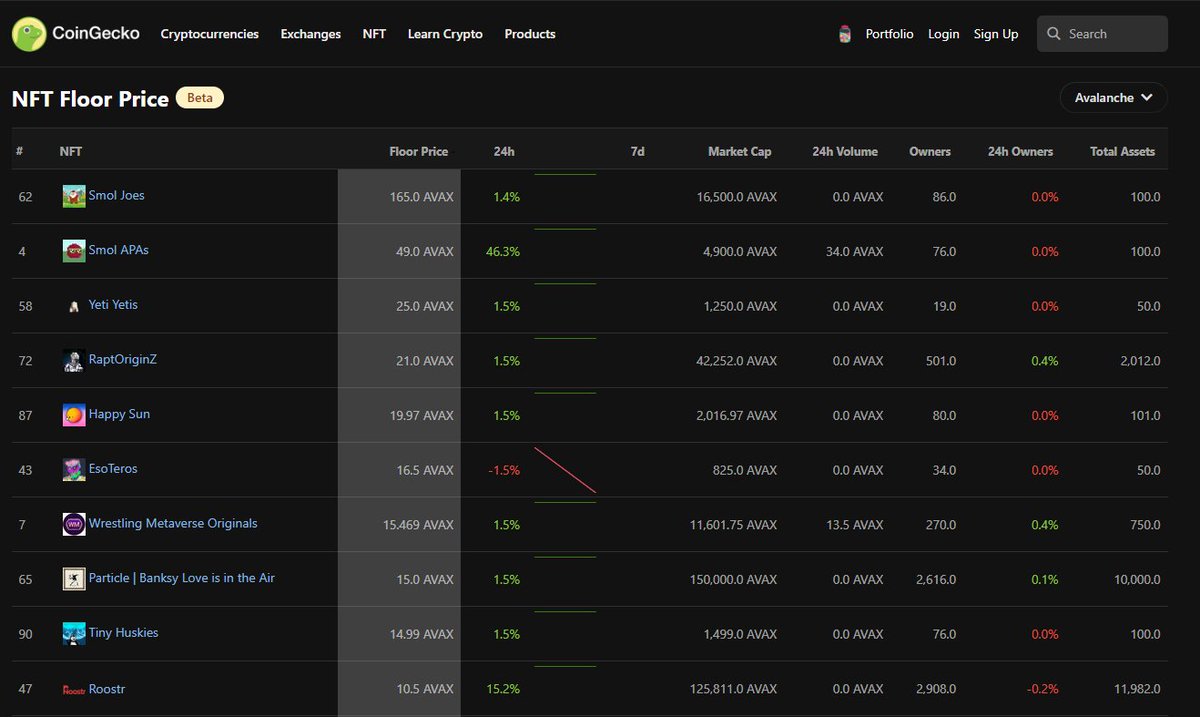Open the Cryptocurrencies menu
The height and width of the screenshot is (717, 1200).
point(210,34)
